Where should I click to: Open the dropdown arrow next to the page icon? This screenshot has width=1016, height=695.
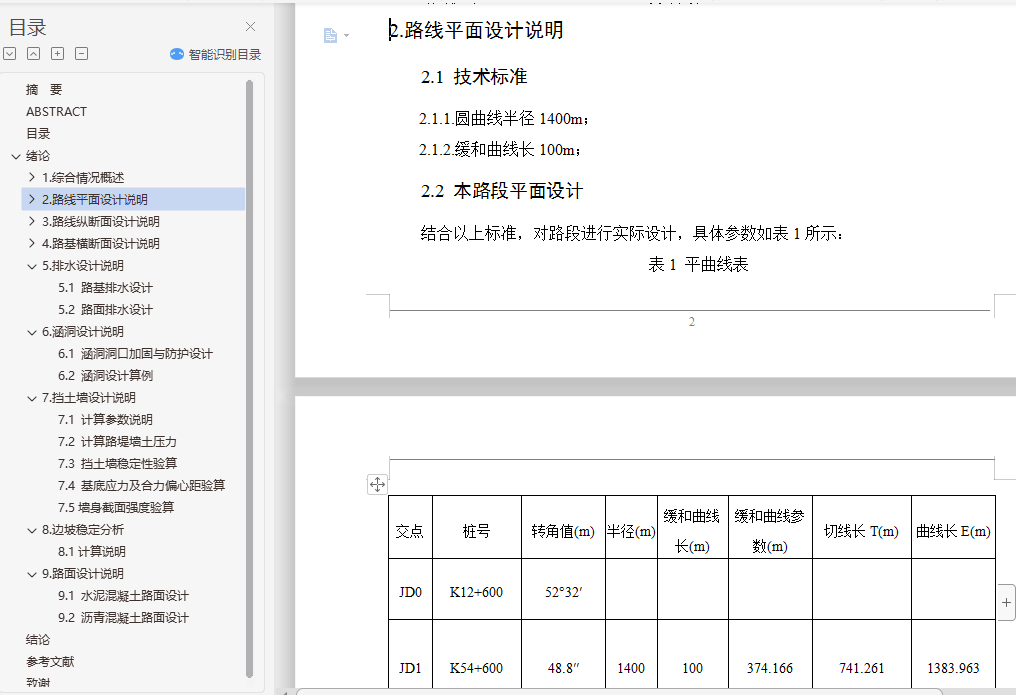(x=347, y=36)
